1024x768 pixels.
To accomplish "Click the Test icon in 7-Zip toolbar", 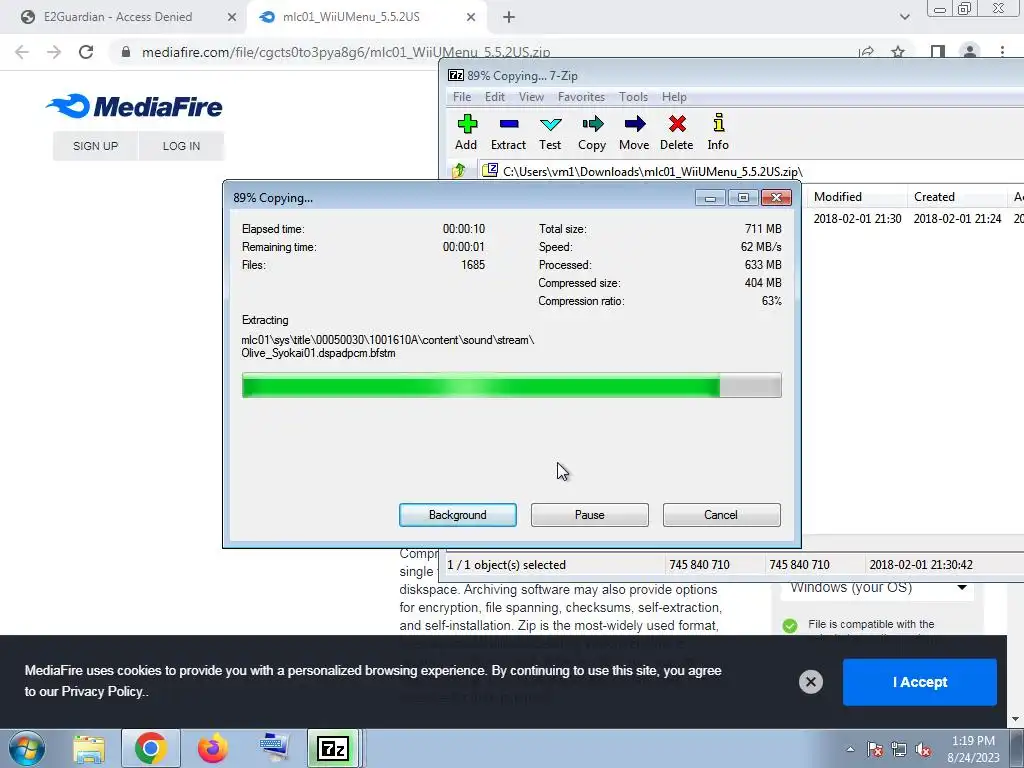I will 550,133.
